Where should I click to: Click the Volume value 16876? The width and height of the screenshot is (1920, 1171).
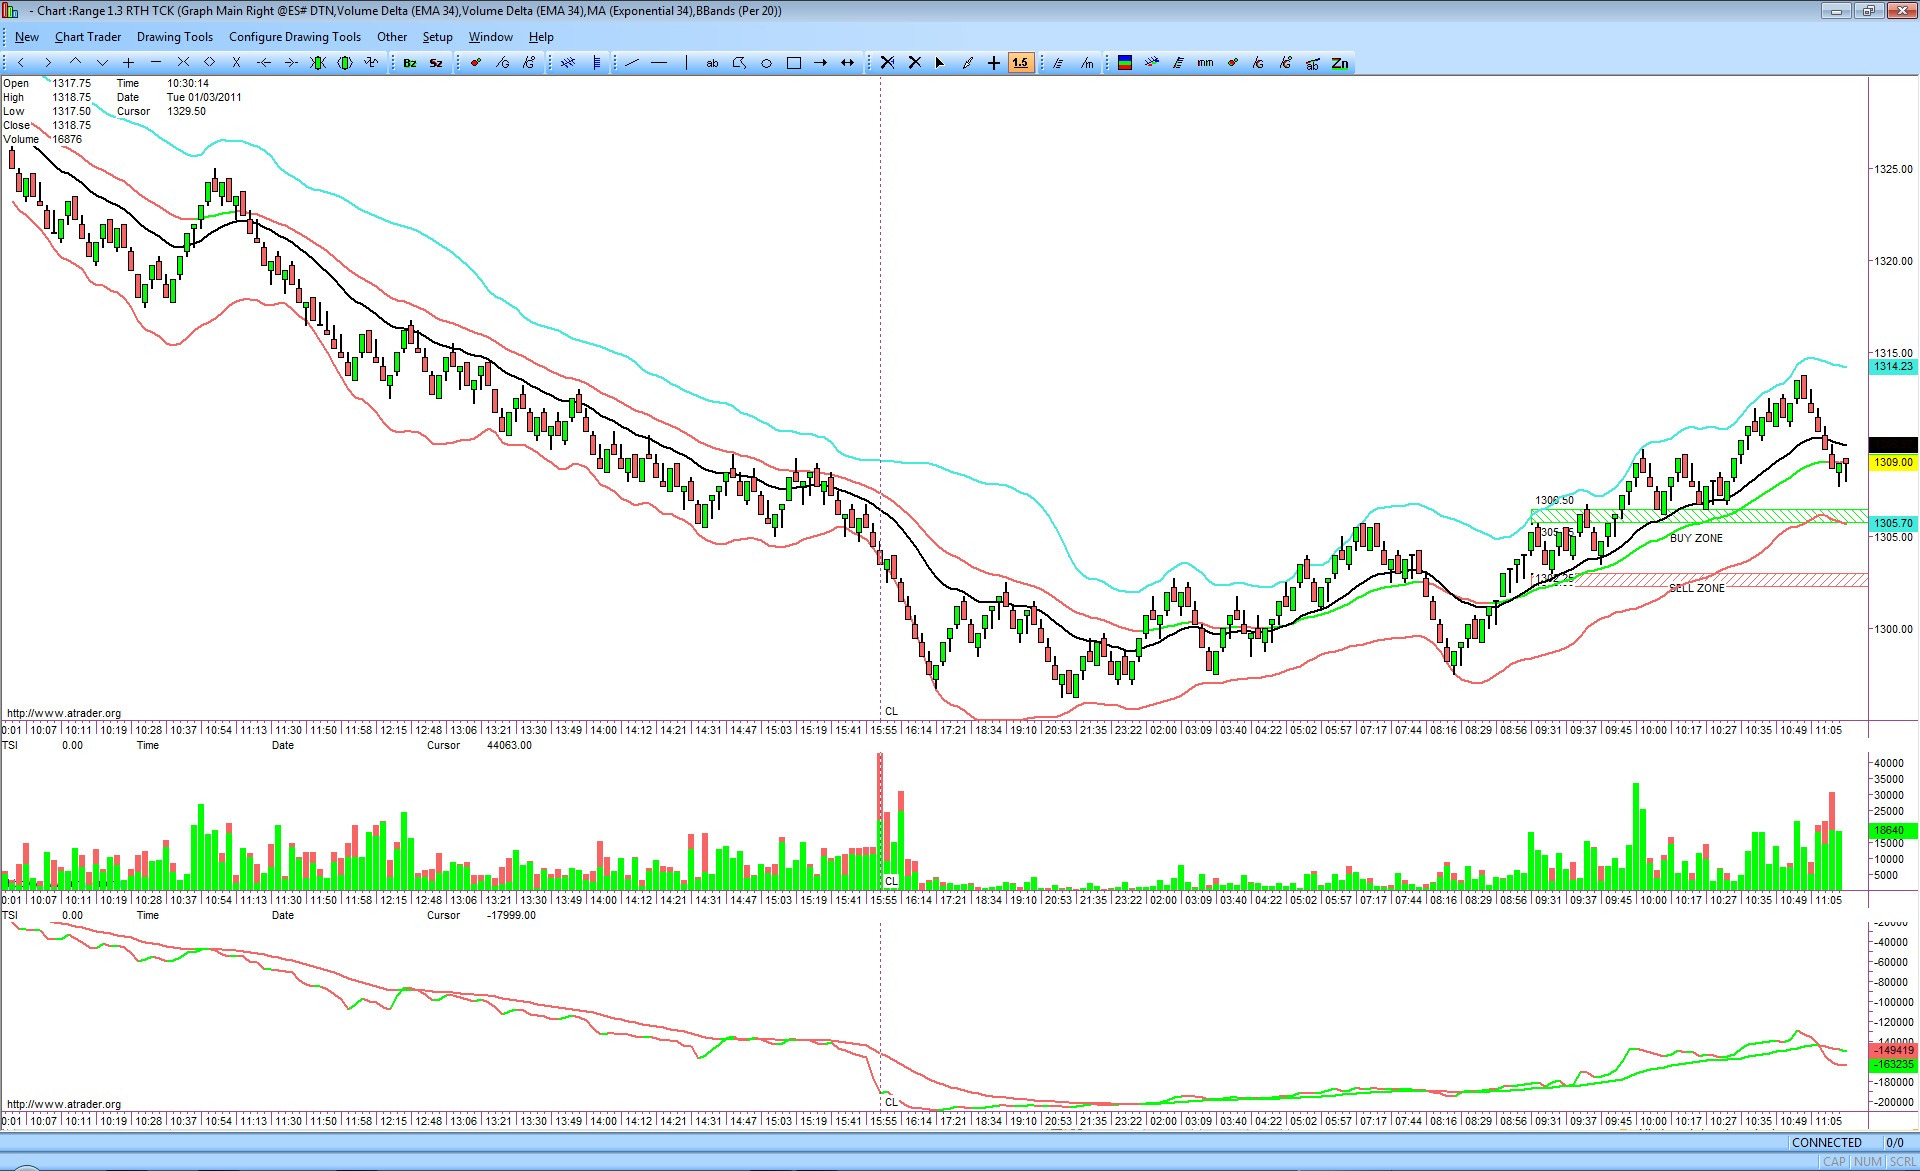[67, 139]
